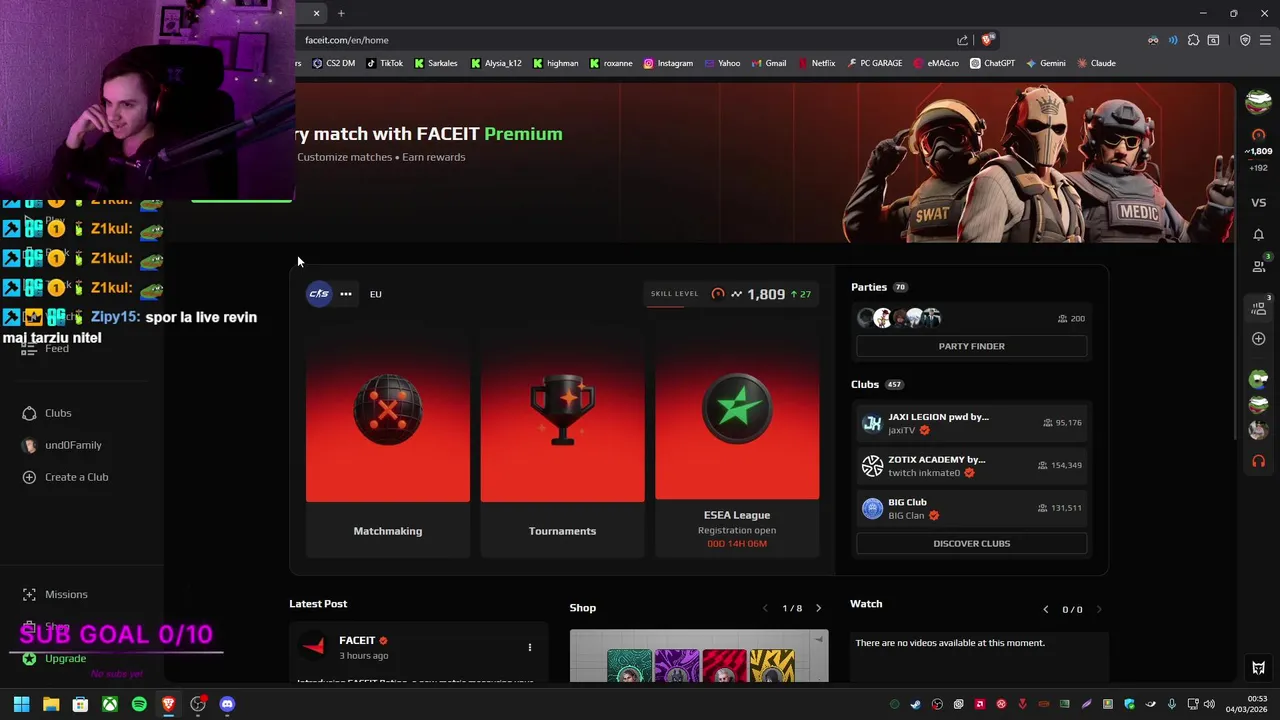Open the browser hamburger menu
Viewport: 1280px width, 720px height.
click(x=1265, y=40)
